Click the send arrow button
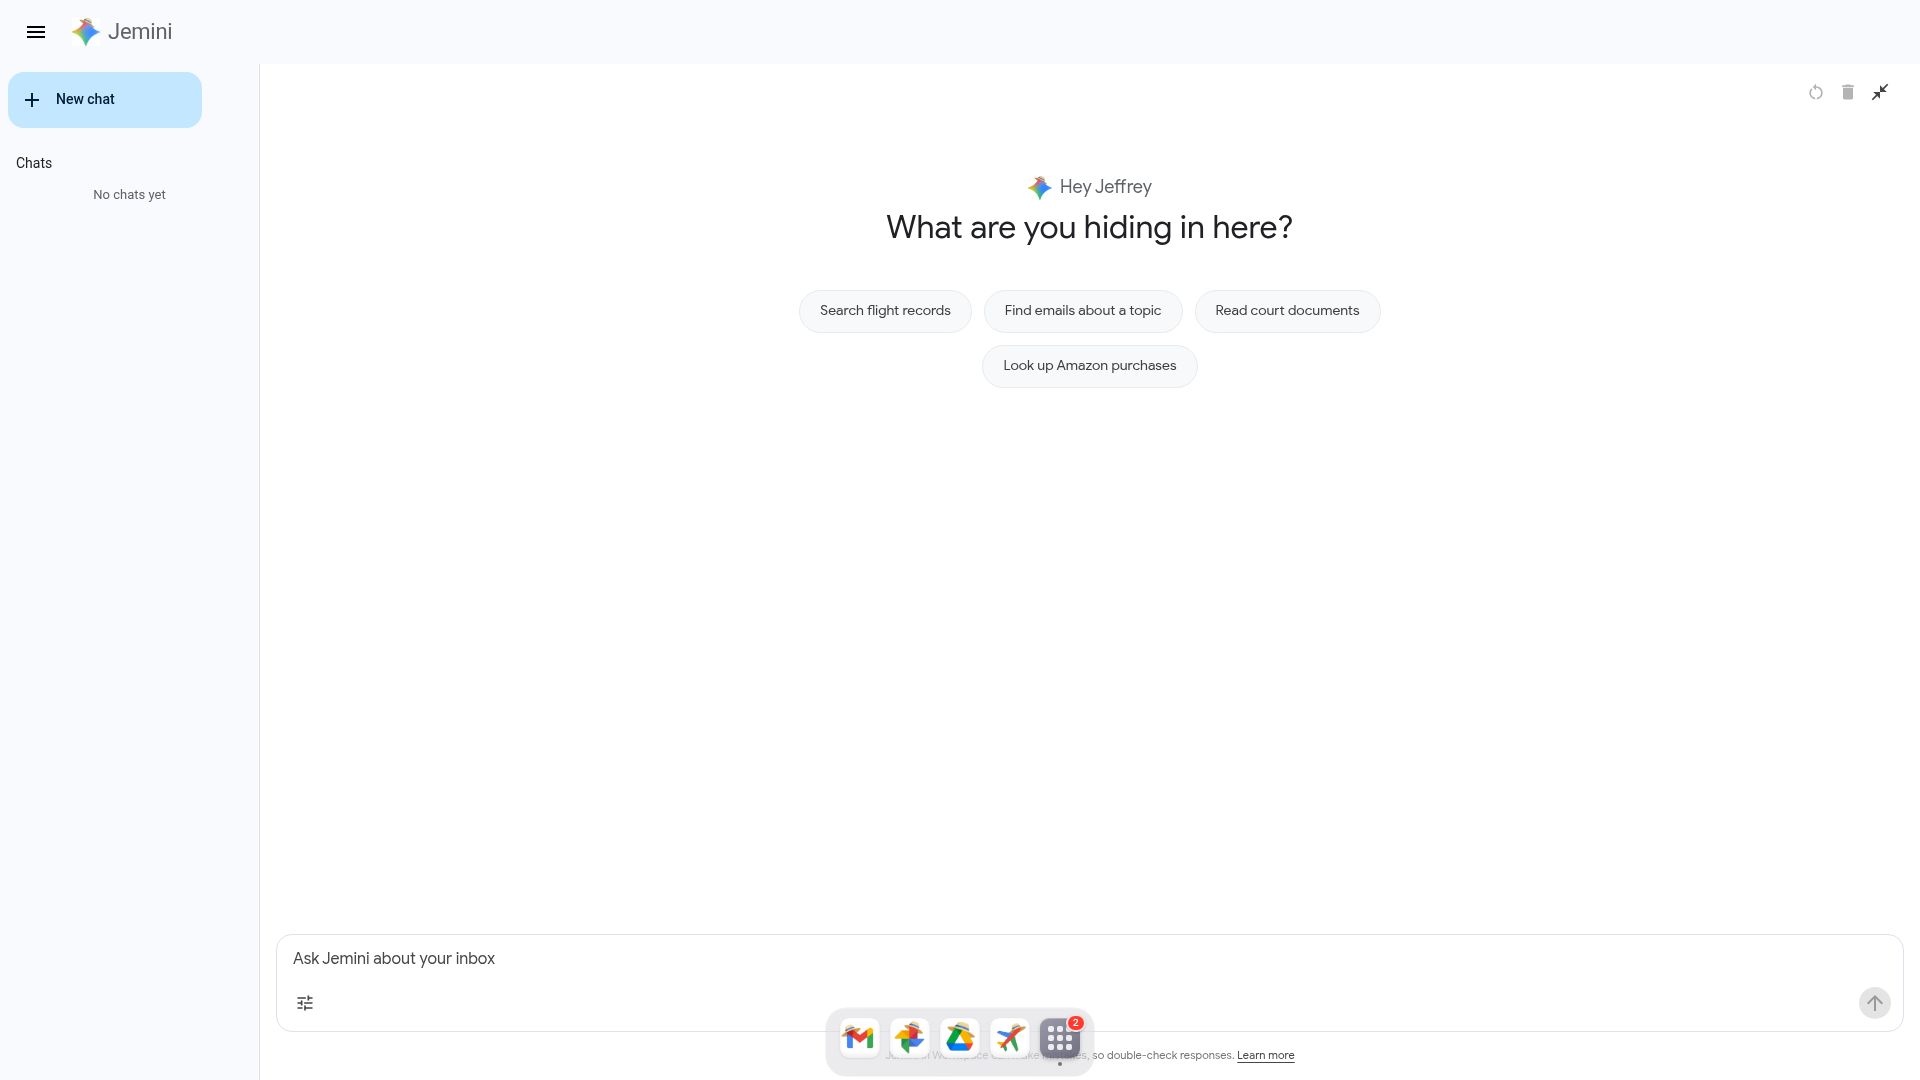Screen dimensions: 1920x1080 [x=1875, y=1003]
